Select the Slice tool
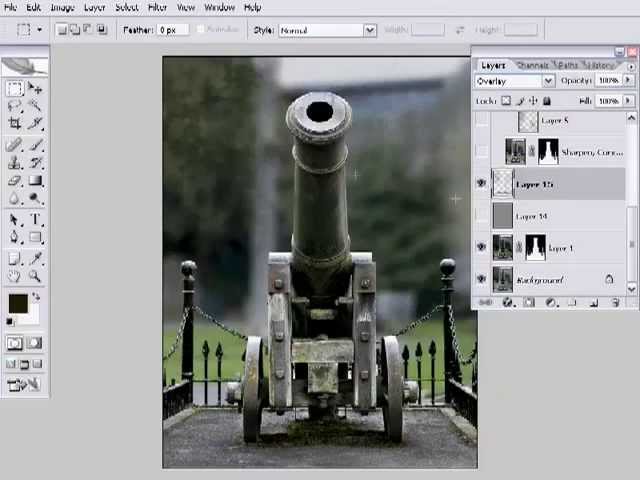640x480 pixels. [x=36, y=123]
